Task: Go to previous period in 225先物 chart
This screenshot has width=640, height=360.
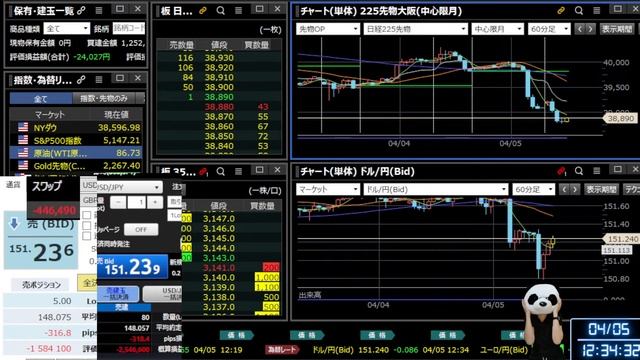Action: pyautogui.click(x=580, y=29)
